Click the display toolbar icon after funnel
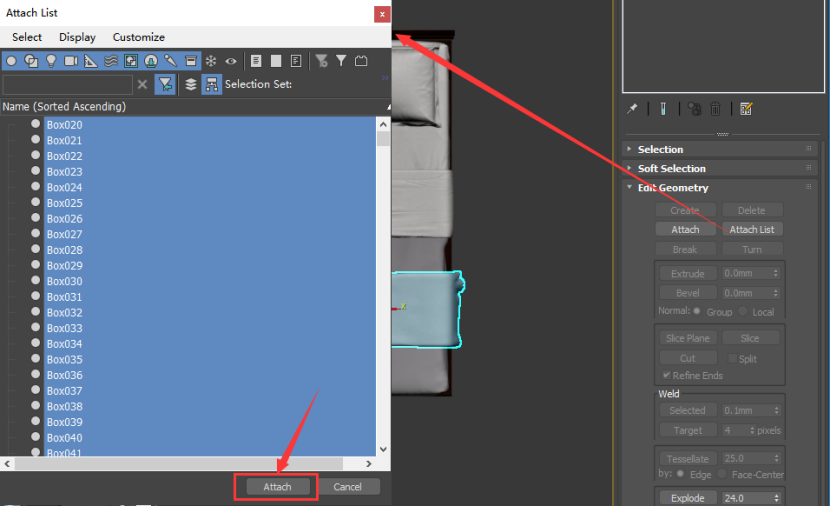The height and width of the screenshot is (506, 831). (361, 61)
